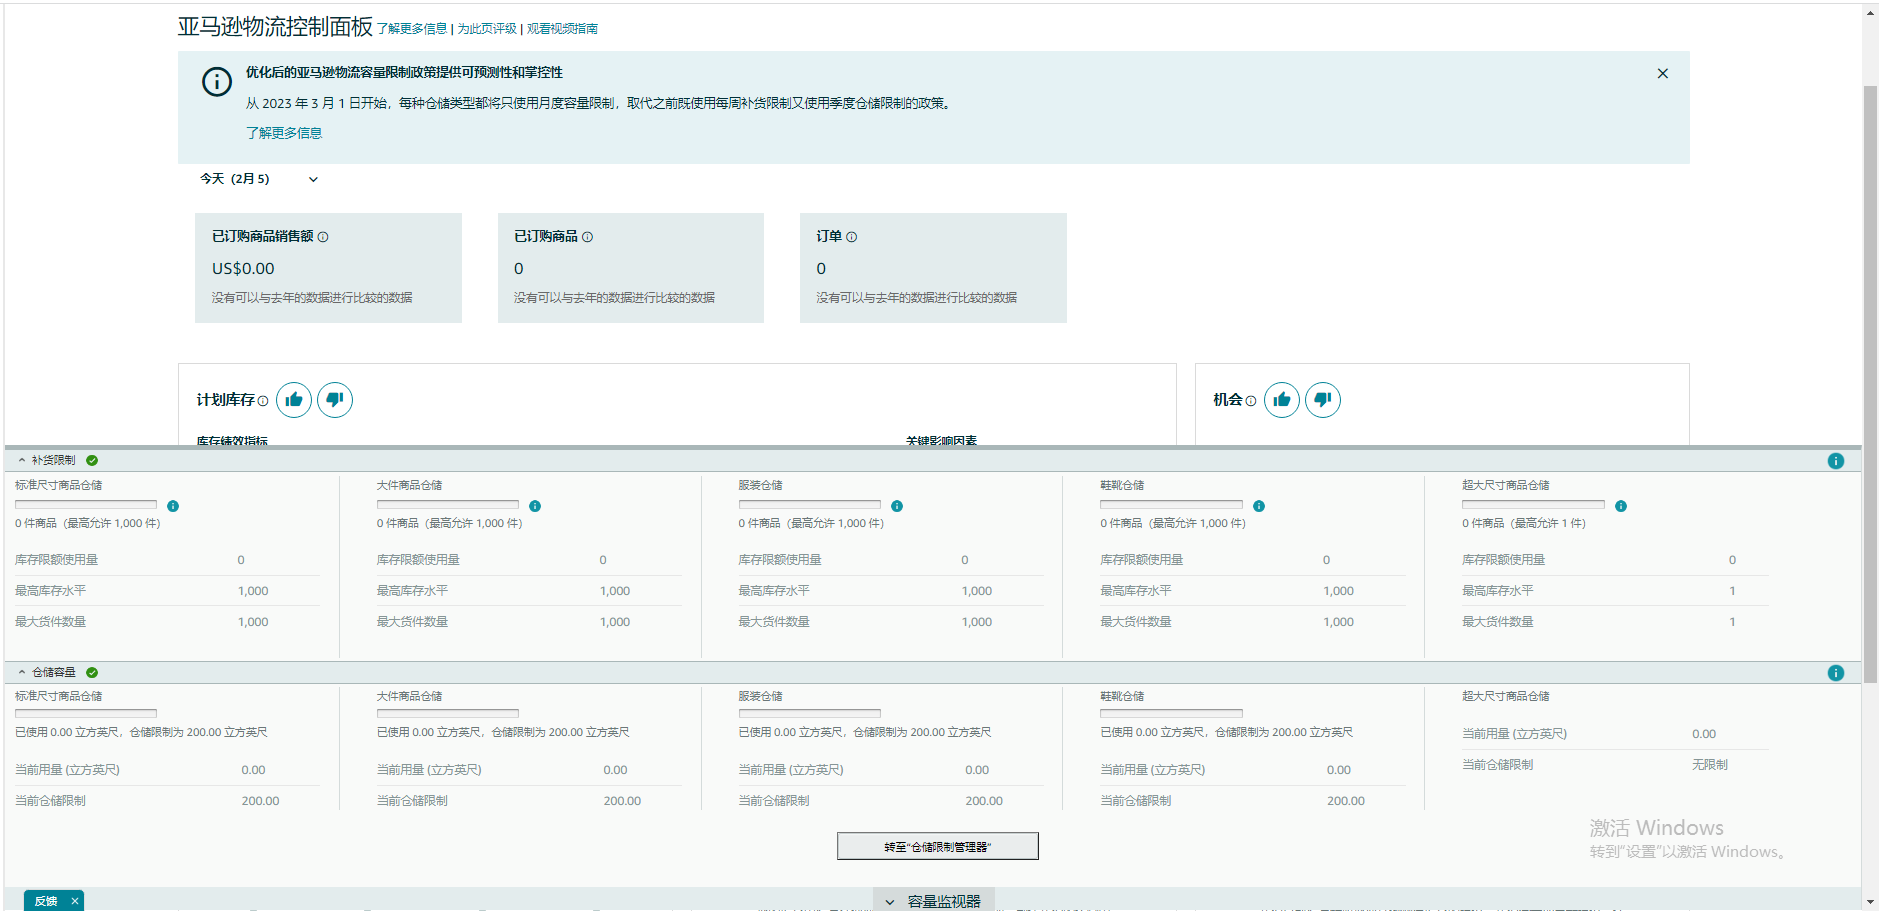The image size is (1879, 911).
Task: Close the 反馈 feedback tab
Action: point(75,901)
